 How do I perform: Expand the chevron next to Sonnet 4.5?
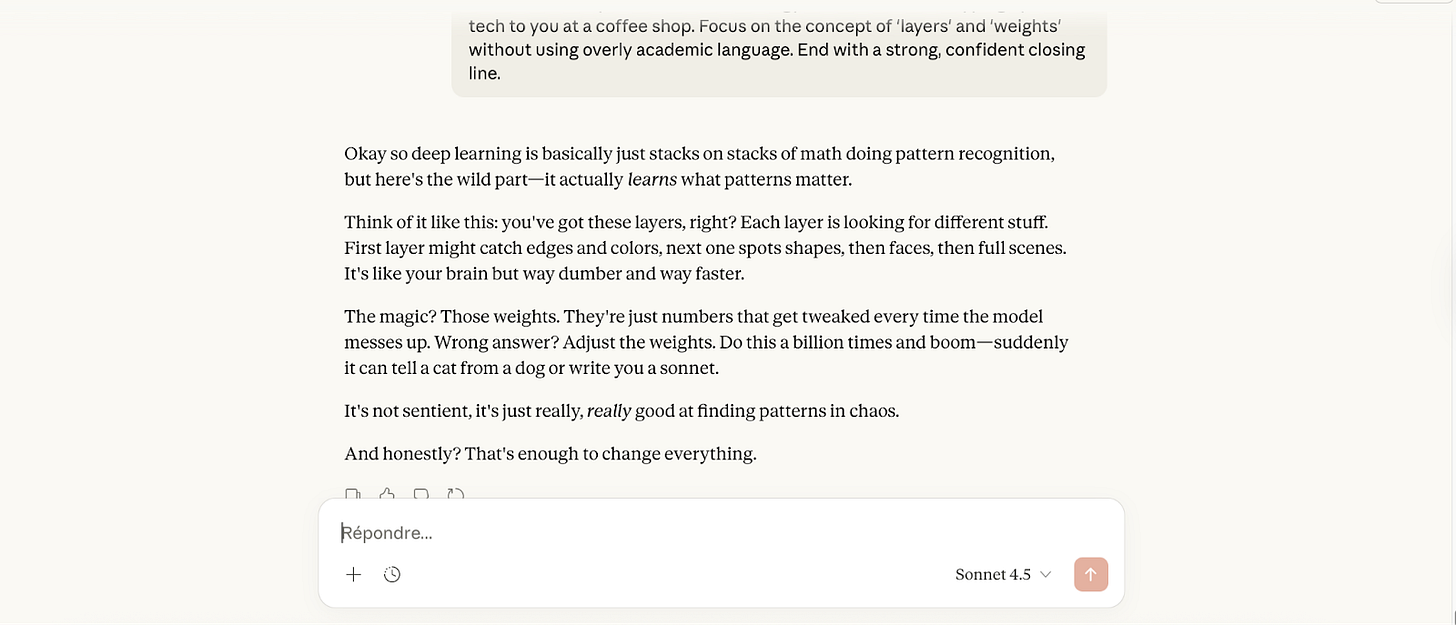1046,574
